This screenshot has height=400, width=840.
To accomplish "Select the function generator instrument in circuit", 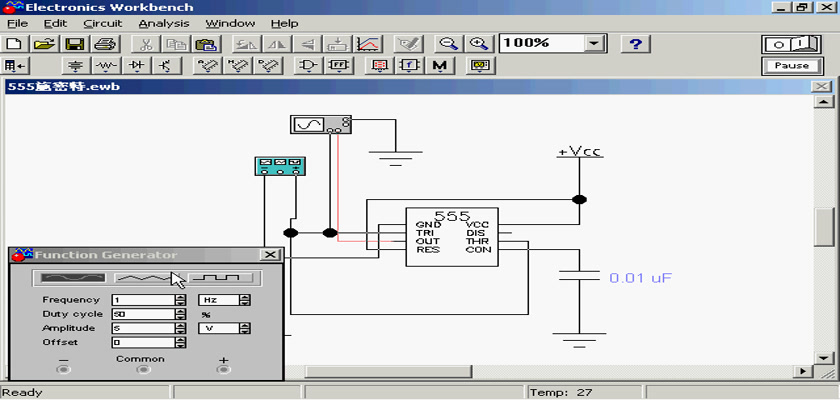I will pyautogui.click(x=280, y=166).
